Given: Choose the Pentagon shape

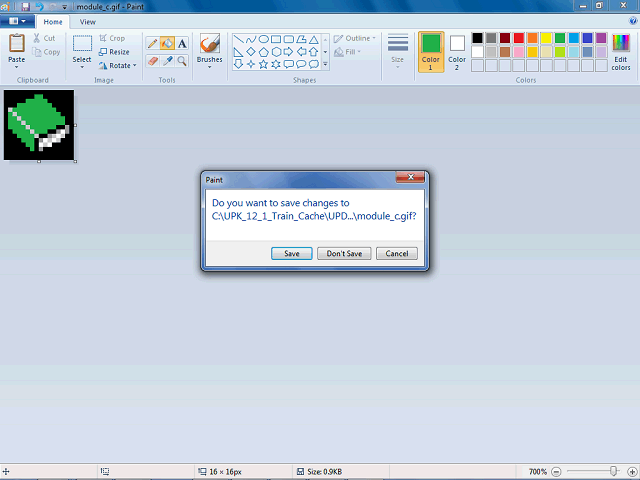Looking at the screenshot, I should pyautogui.click(x=264, y=51).
